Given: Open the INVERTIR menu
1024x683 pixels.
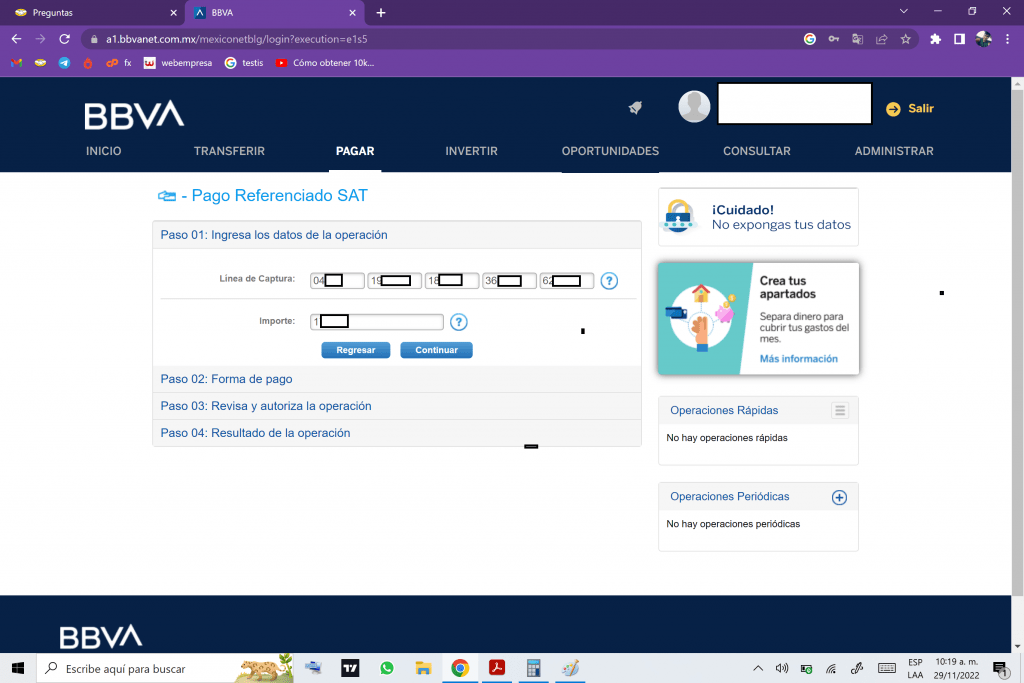Looking at the screenshot, I should (x=472, y=151).
